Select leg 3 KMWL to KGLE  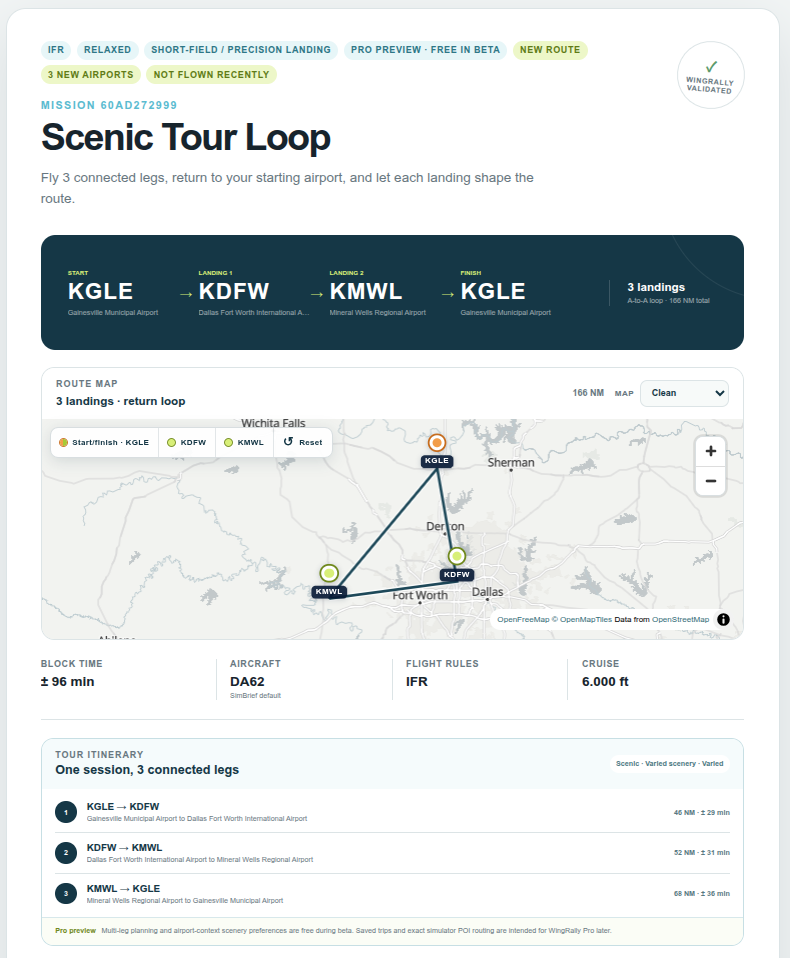(x=392, y=894)
